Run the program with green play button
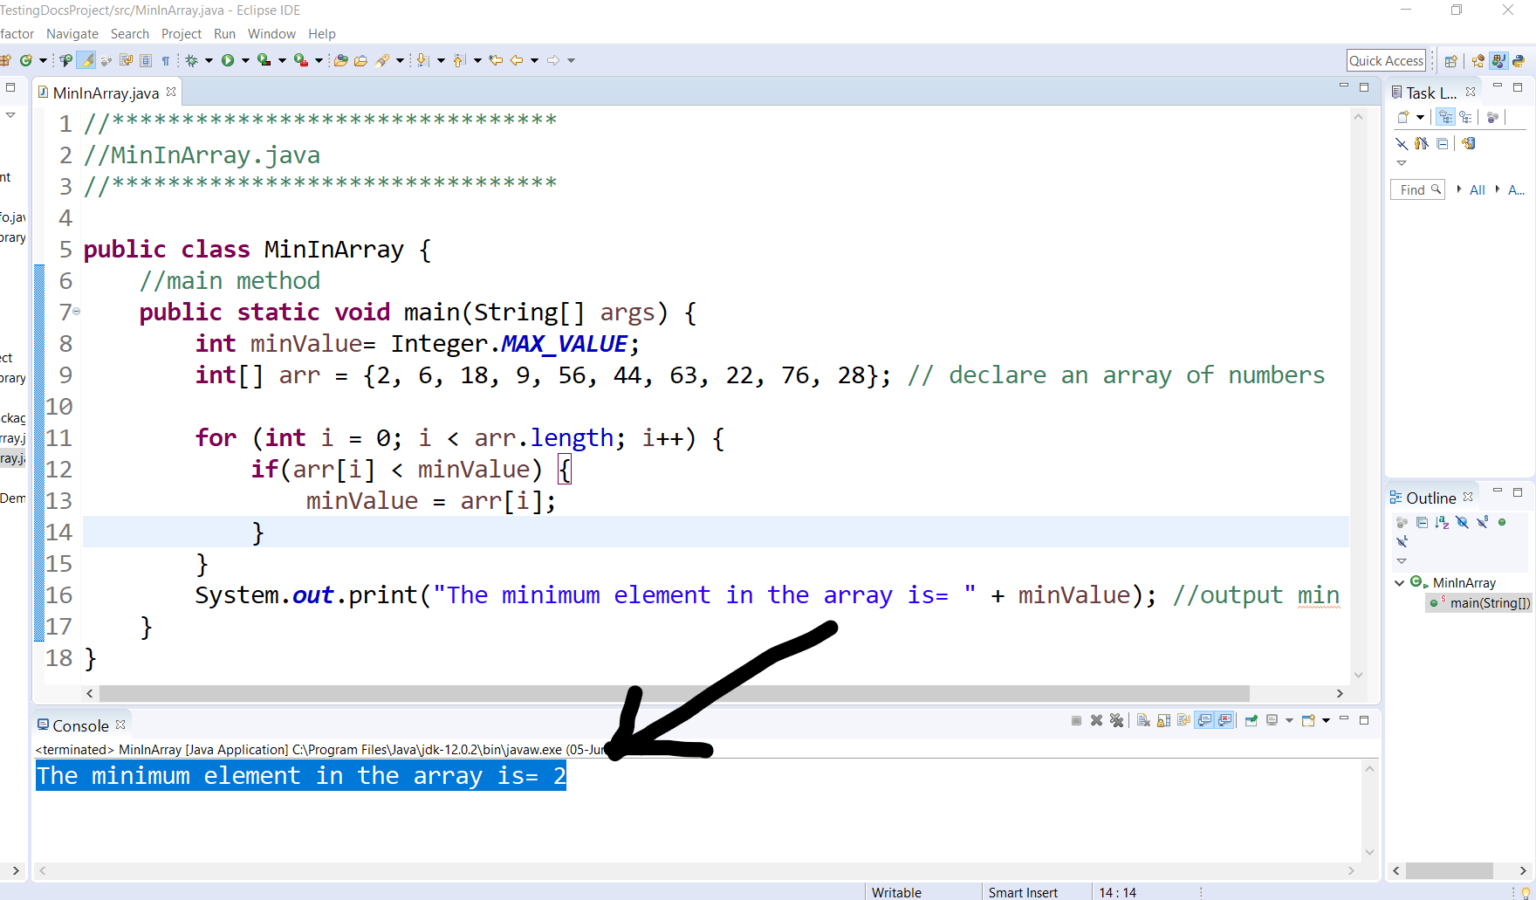The height and width of the screenshot is (900, 1536). click(x=228, y=60)
